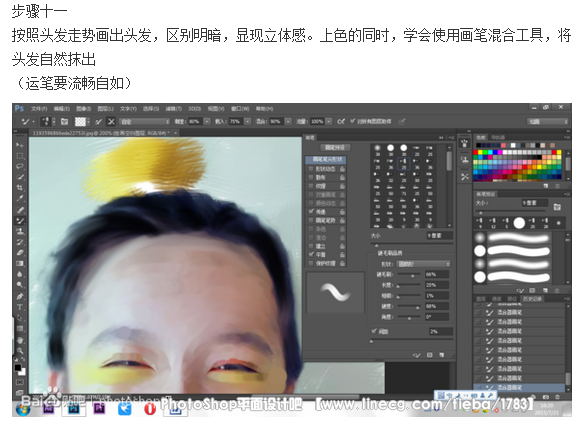584x421 pixels.
Task: Pick the red swatch in Swatches panel
Action: click(x=476, y=152)
